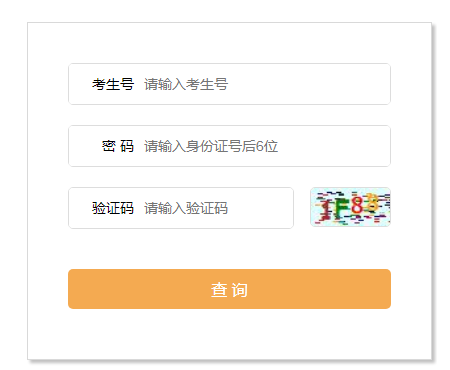
Task: Click the red 8 in captcha
Action: [x=357, y=205]
